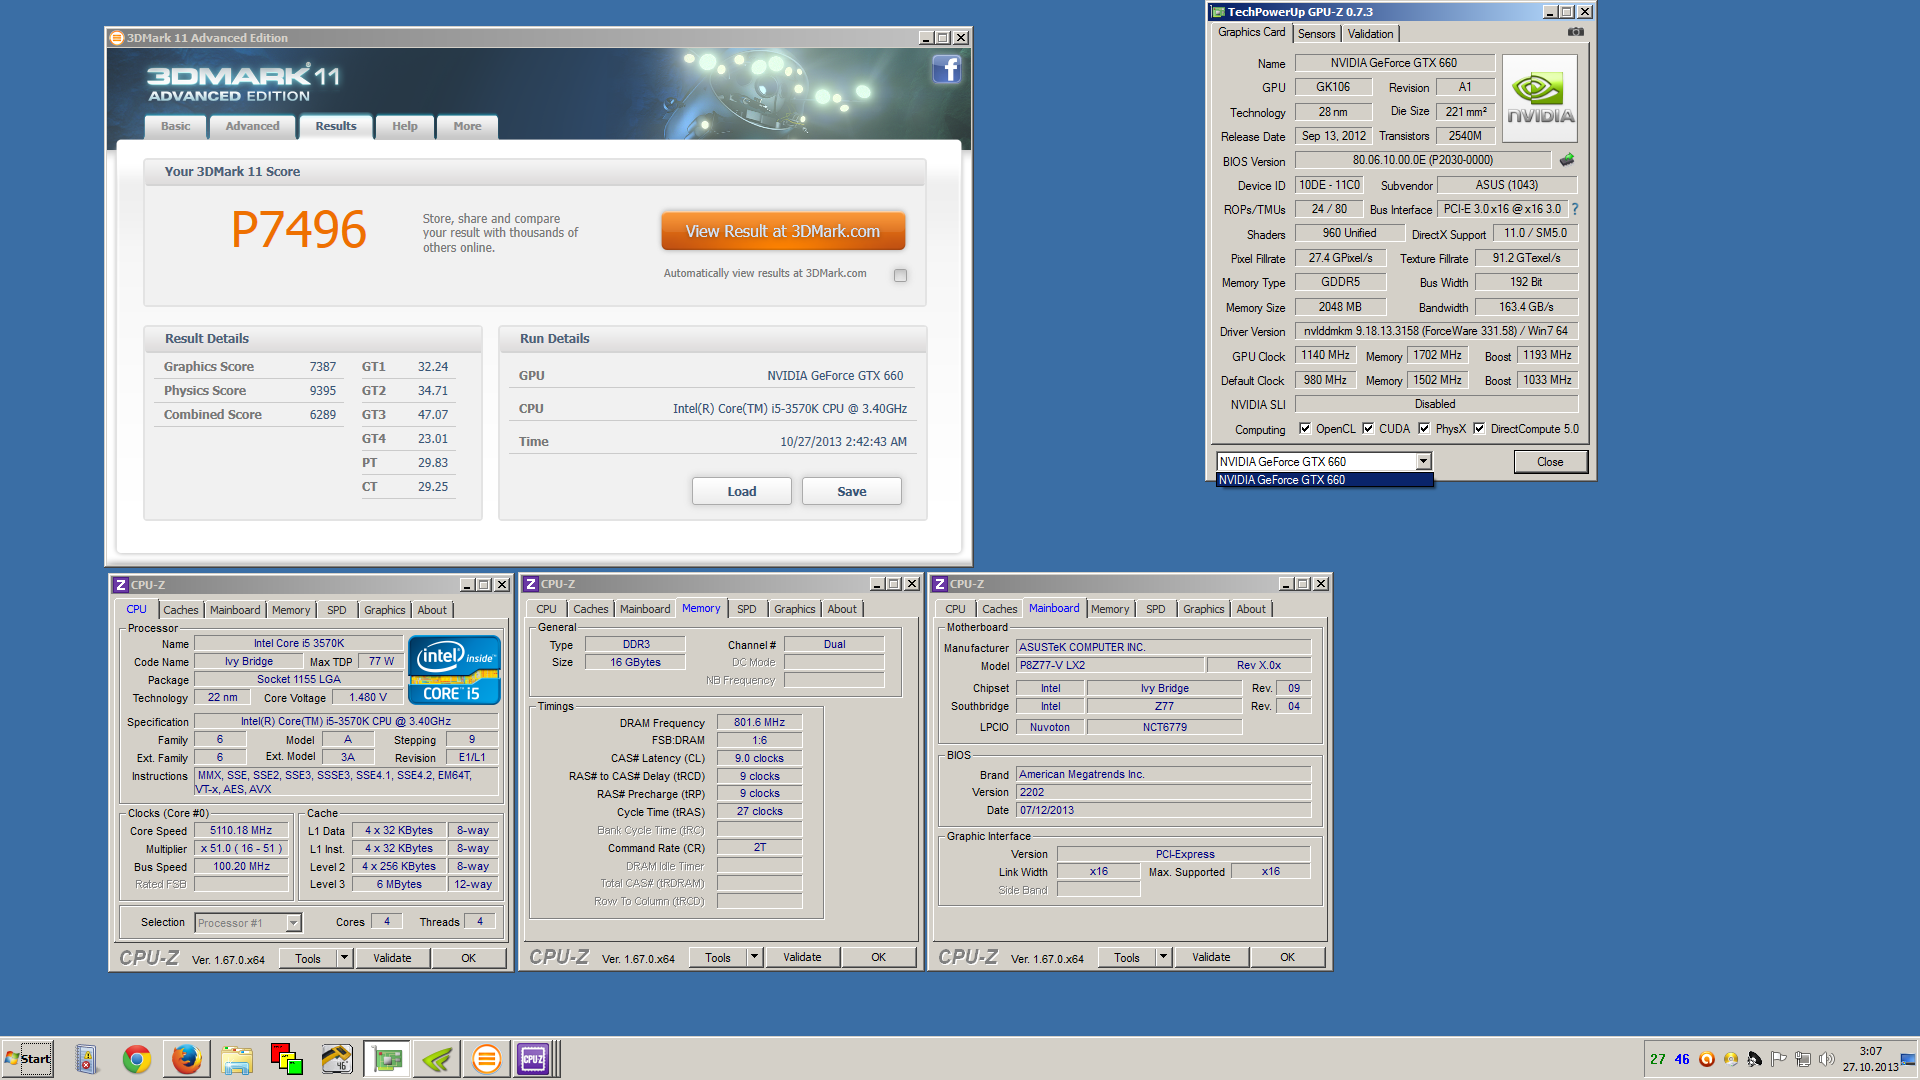This screenshot has height=1080, width=1920.
Task: Click the Graphics Score value 7387
Action: pos(322,367)
